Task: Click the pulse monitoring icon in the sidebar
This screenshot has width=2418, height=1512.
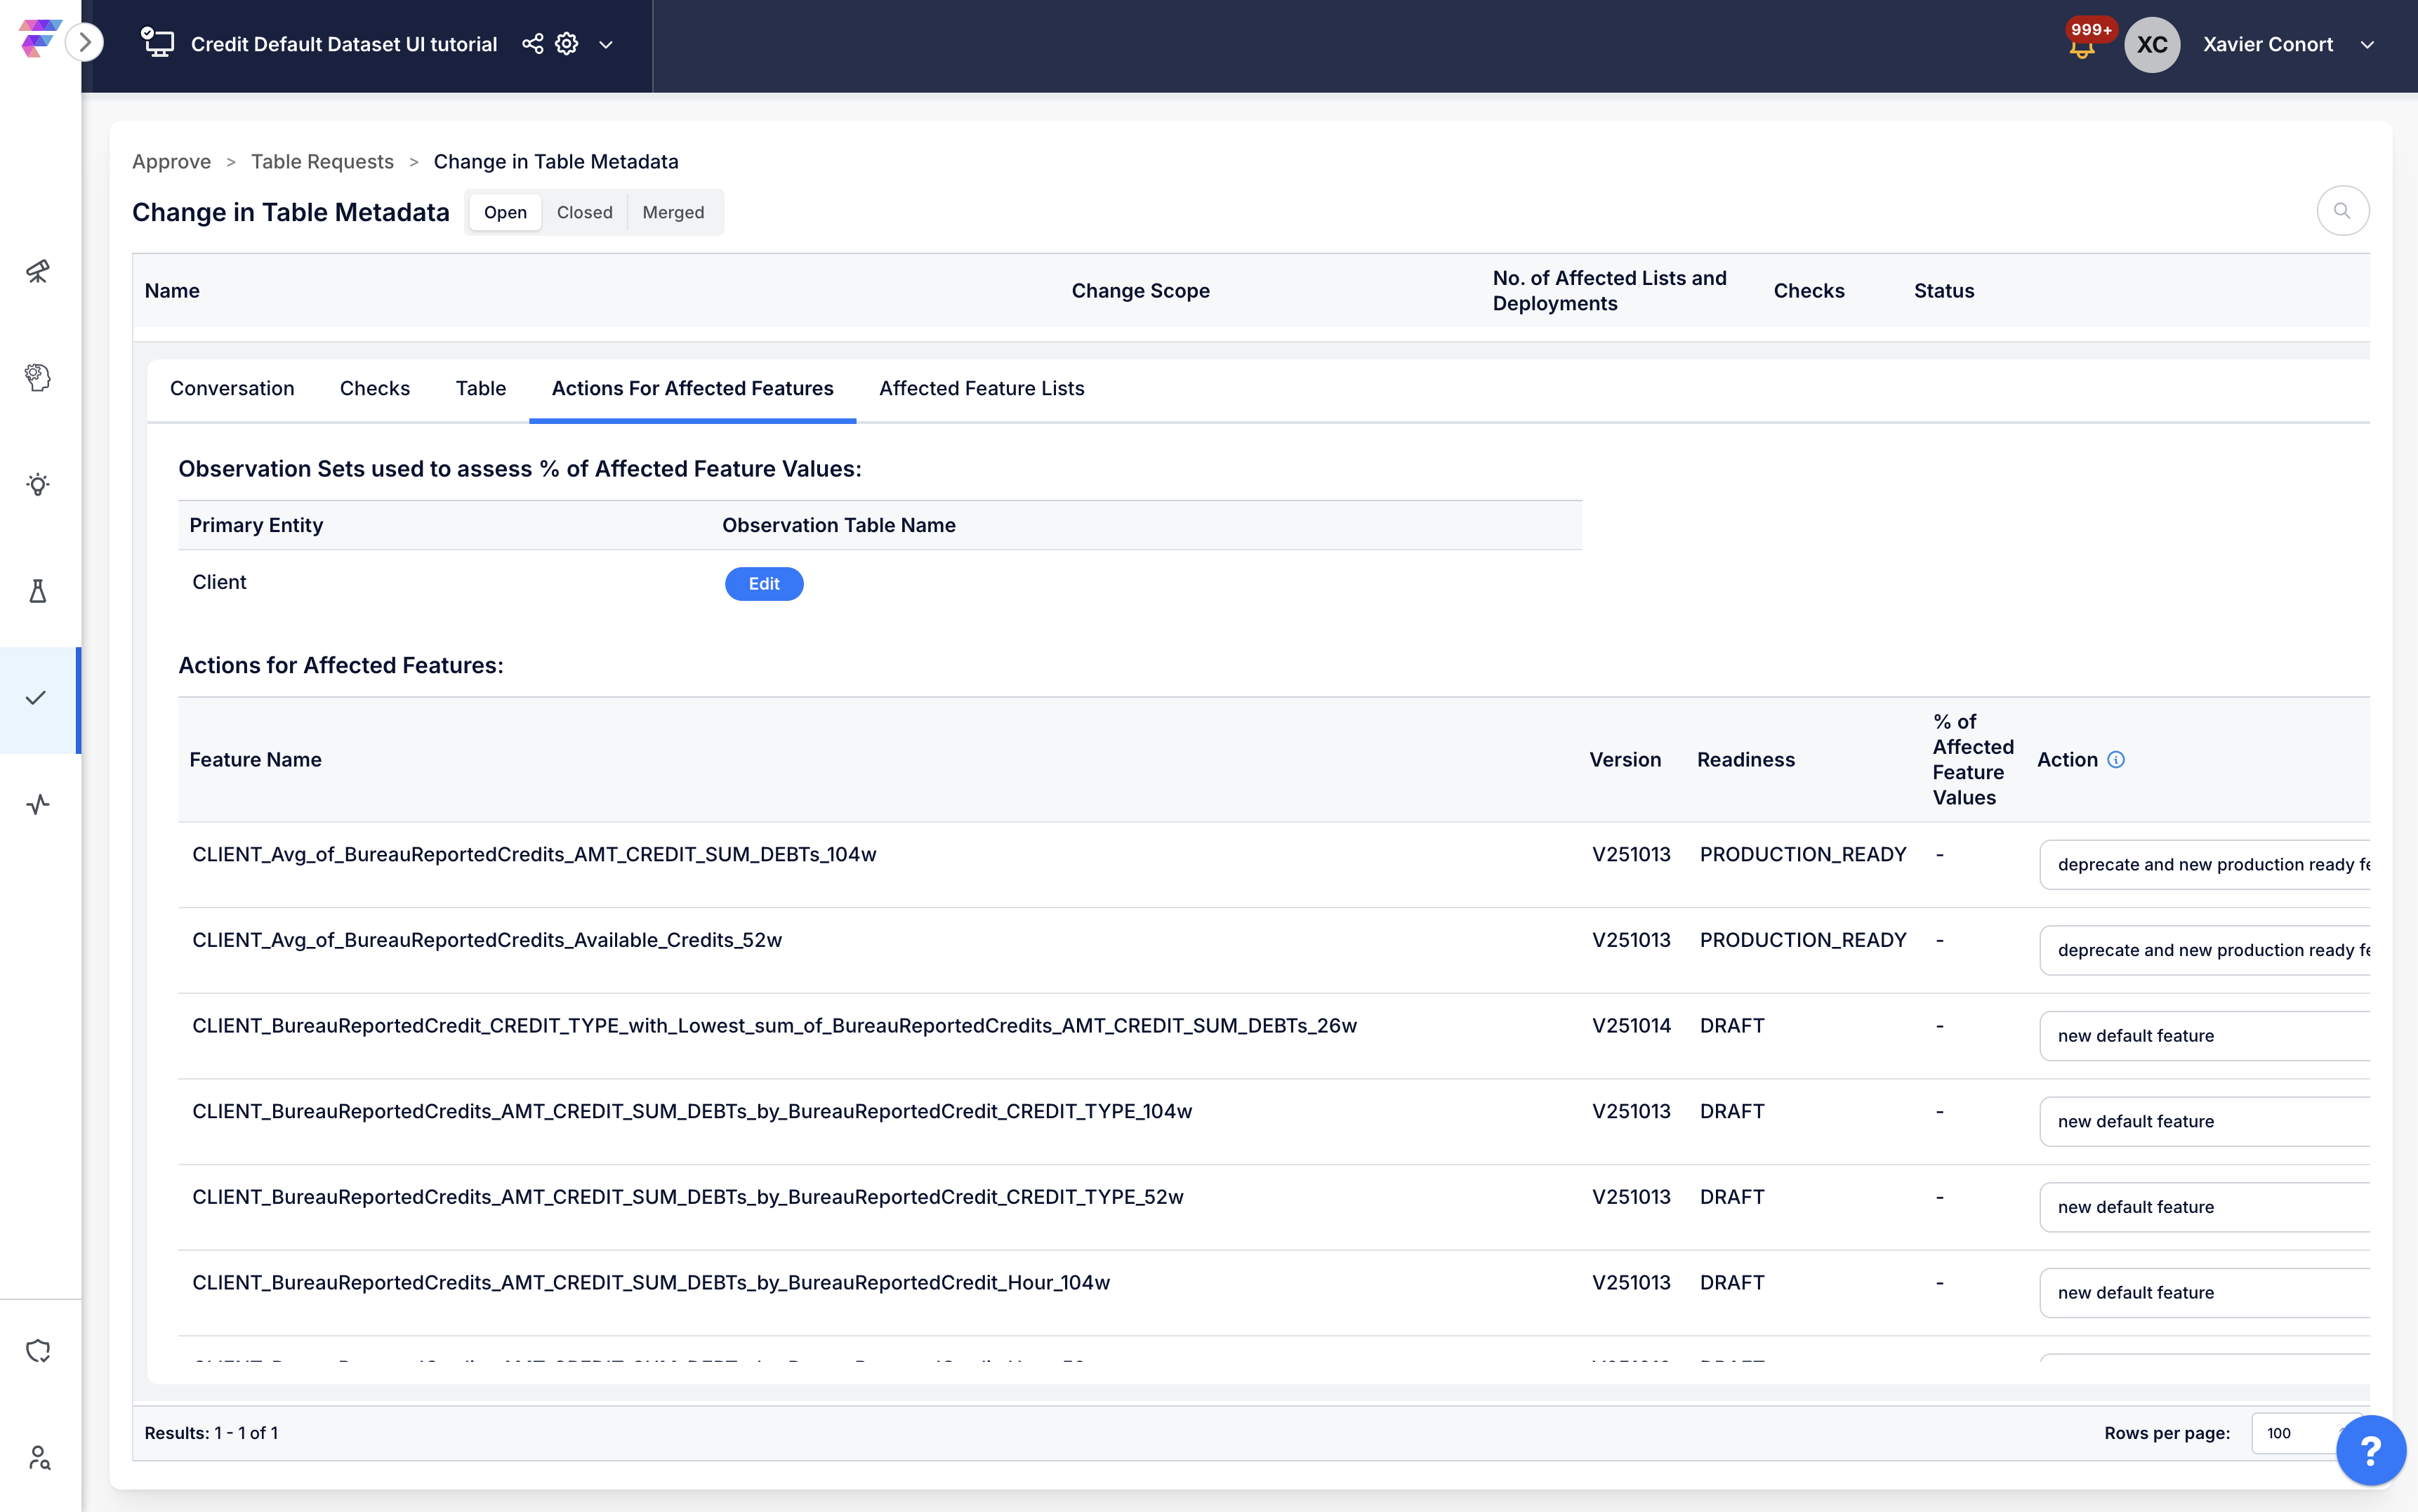Action: pos(38,805)
